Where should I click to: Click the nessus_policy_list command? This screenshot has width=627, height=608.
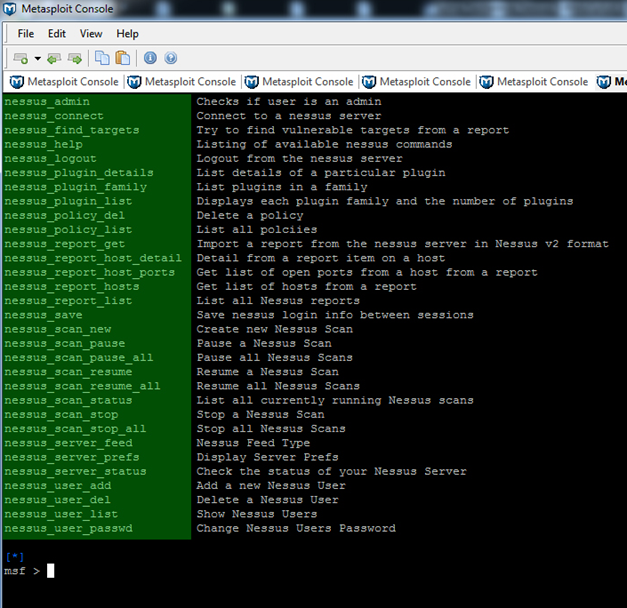click(x=68, y=230)
